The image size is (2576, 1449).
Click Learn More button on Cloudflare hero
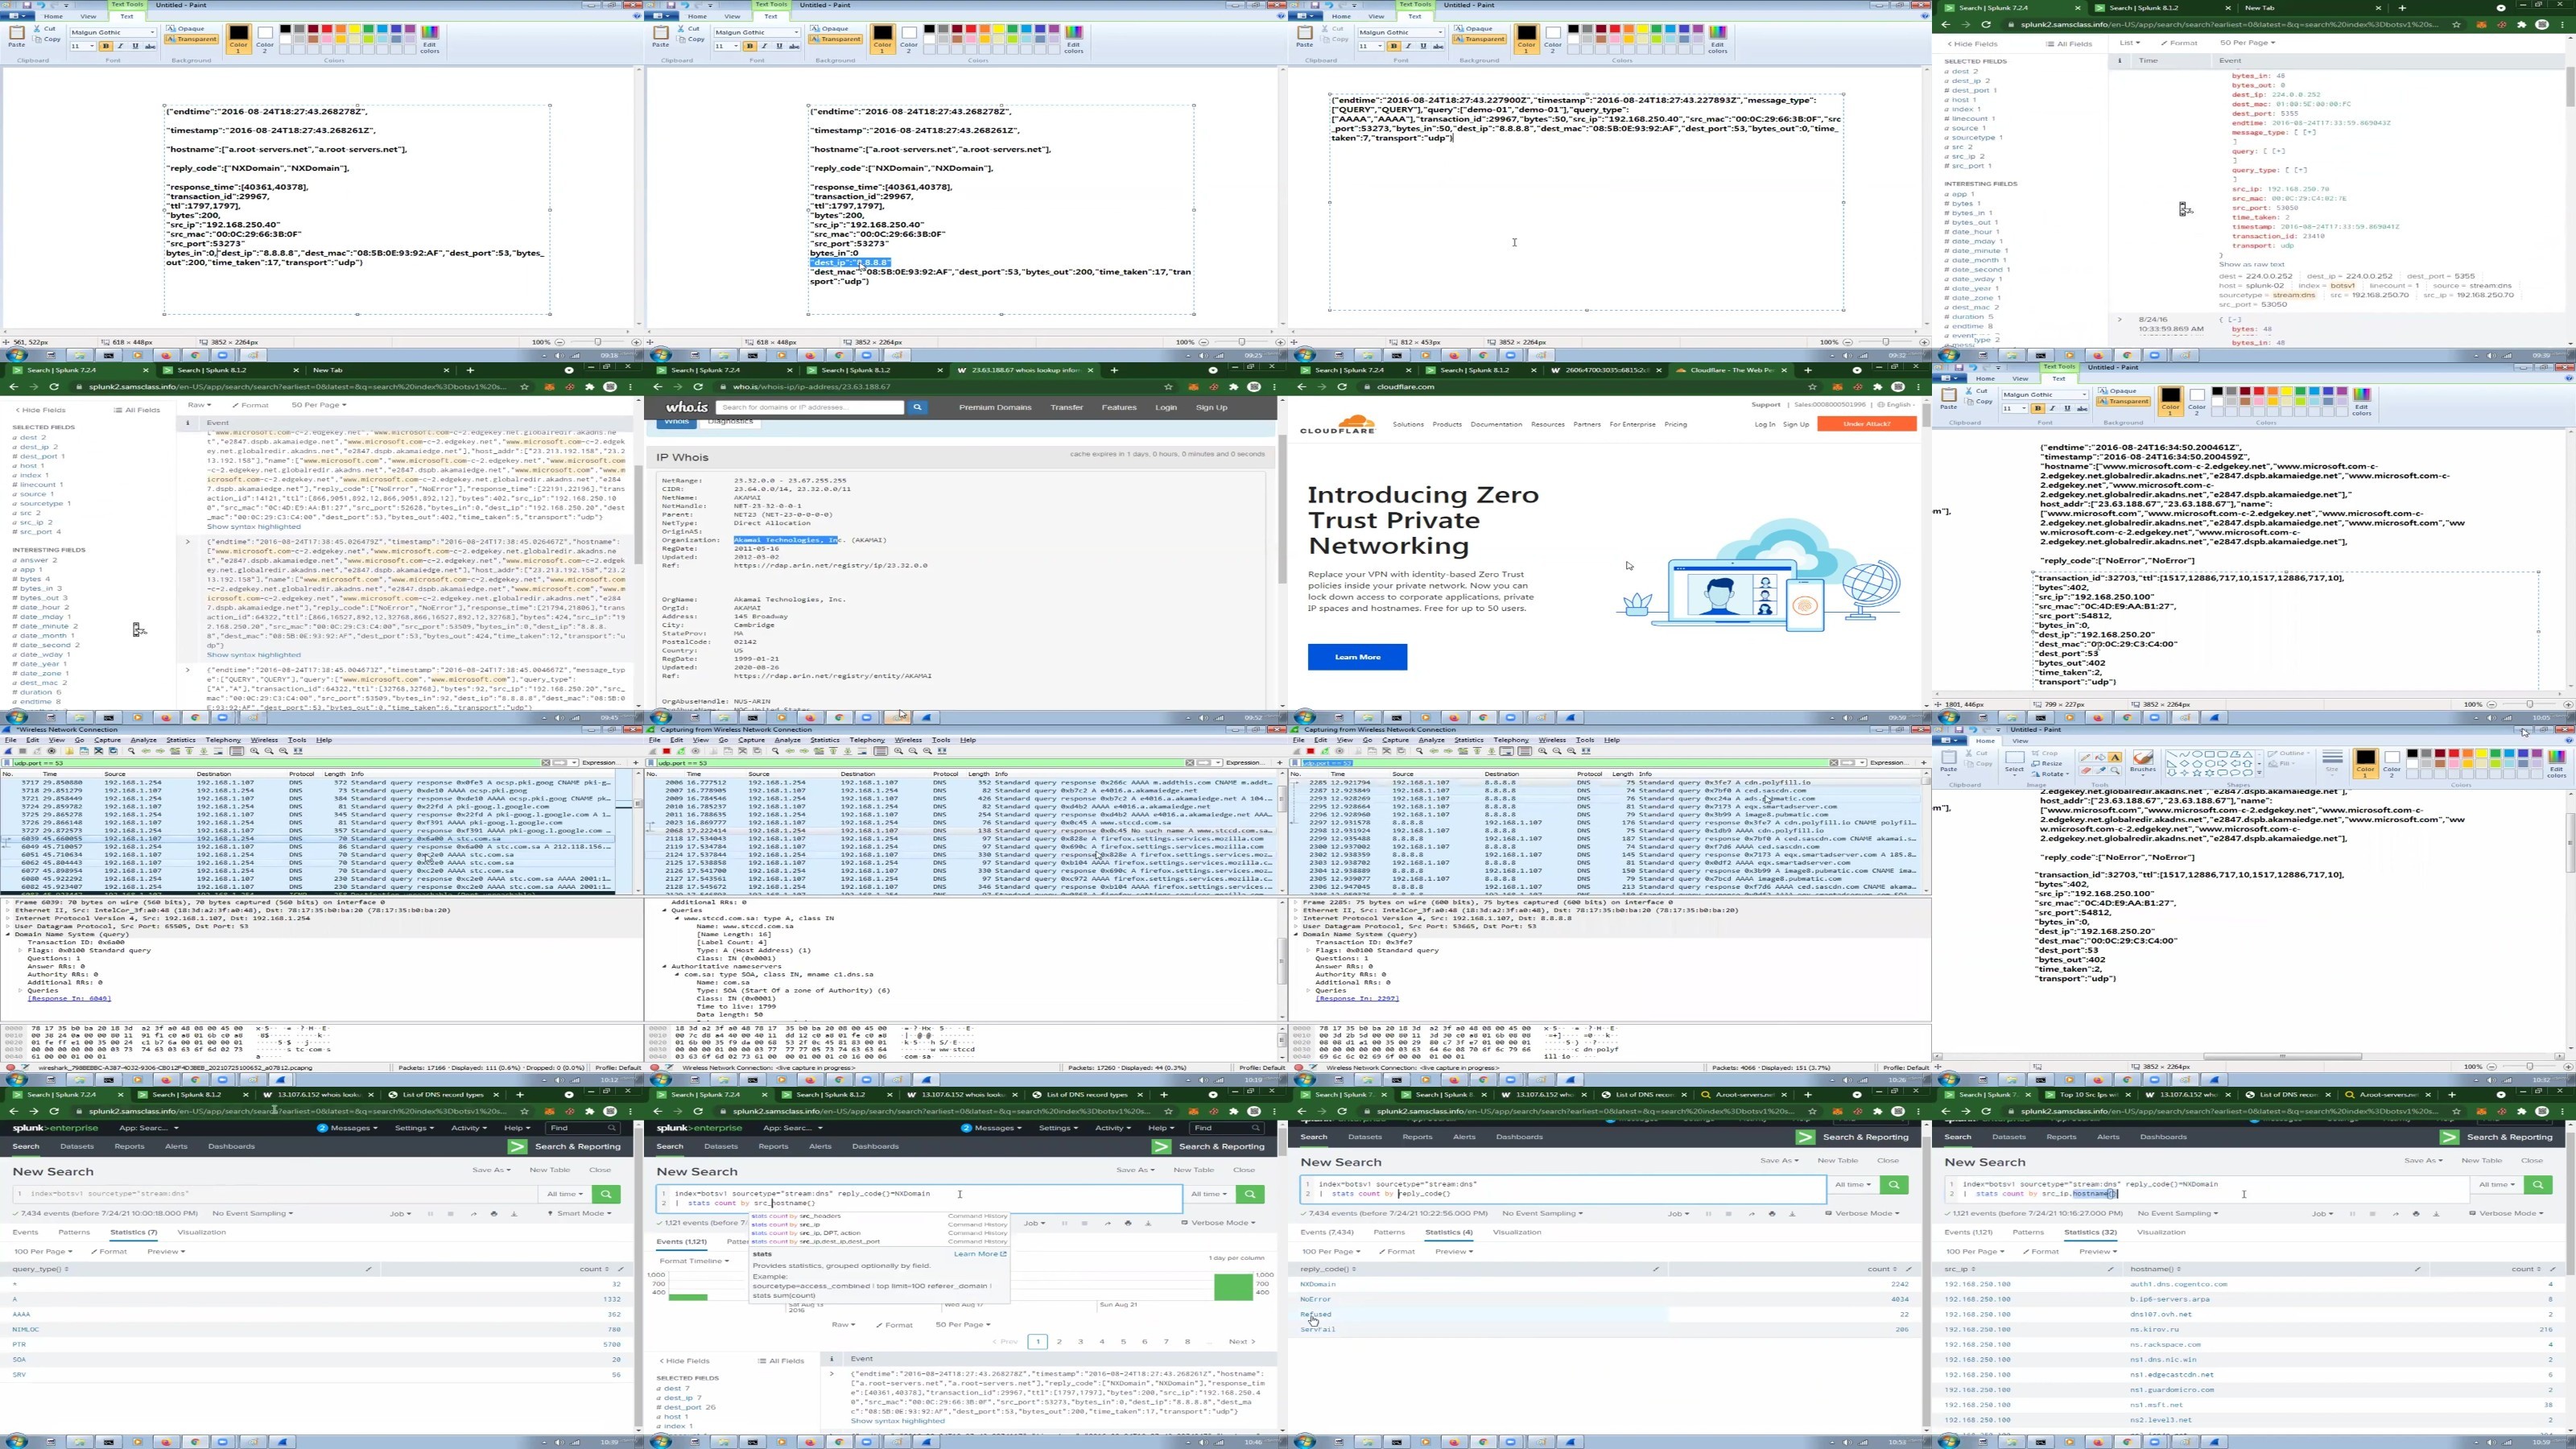pyautogui.click(x=1357, y=657)
